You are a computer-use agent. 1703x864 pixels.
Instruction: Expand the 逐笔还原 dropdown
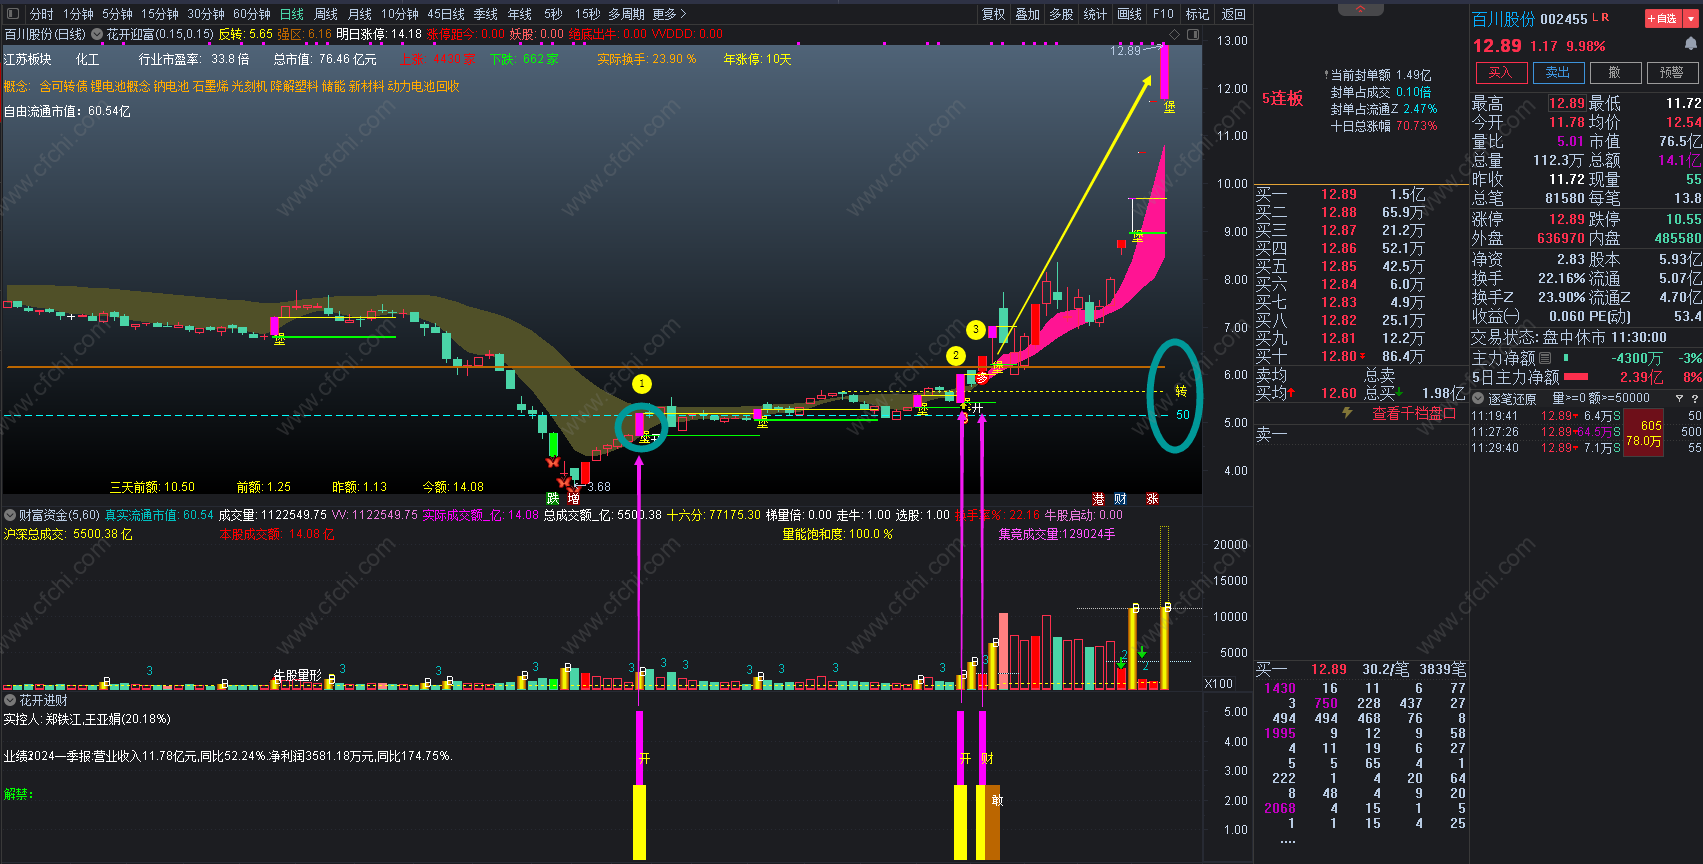tap(1478, 398)
